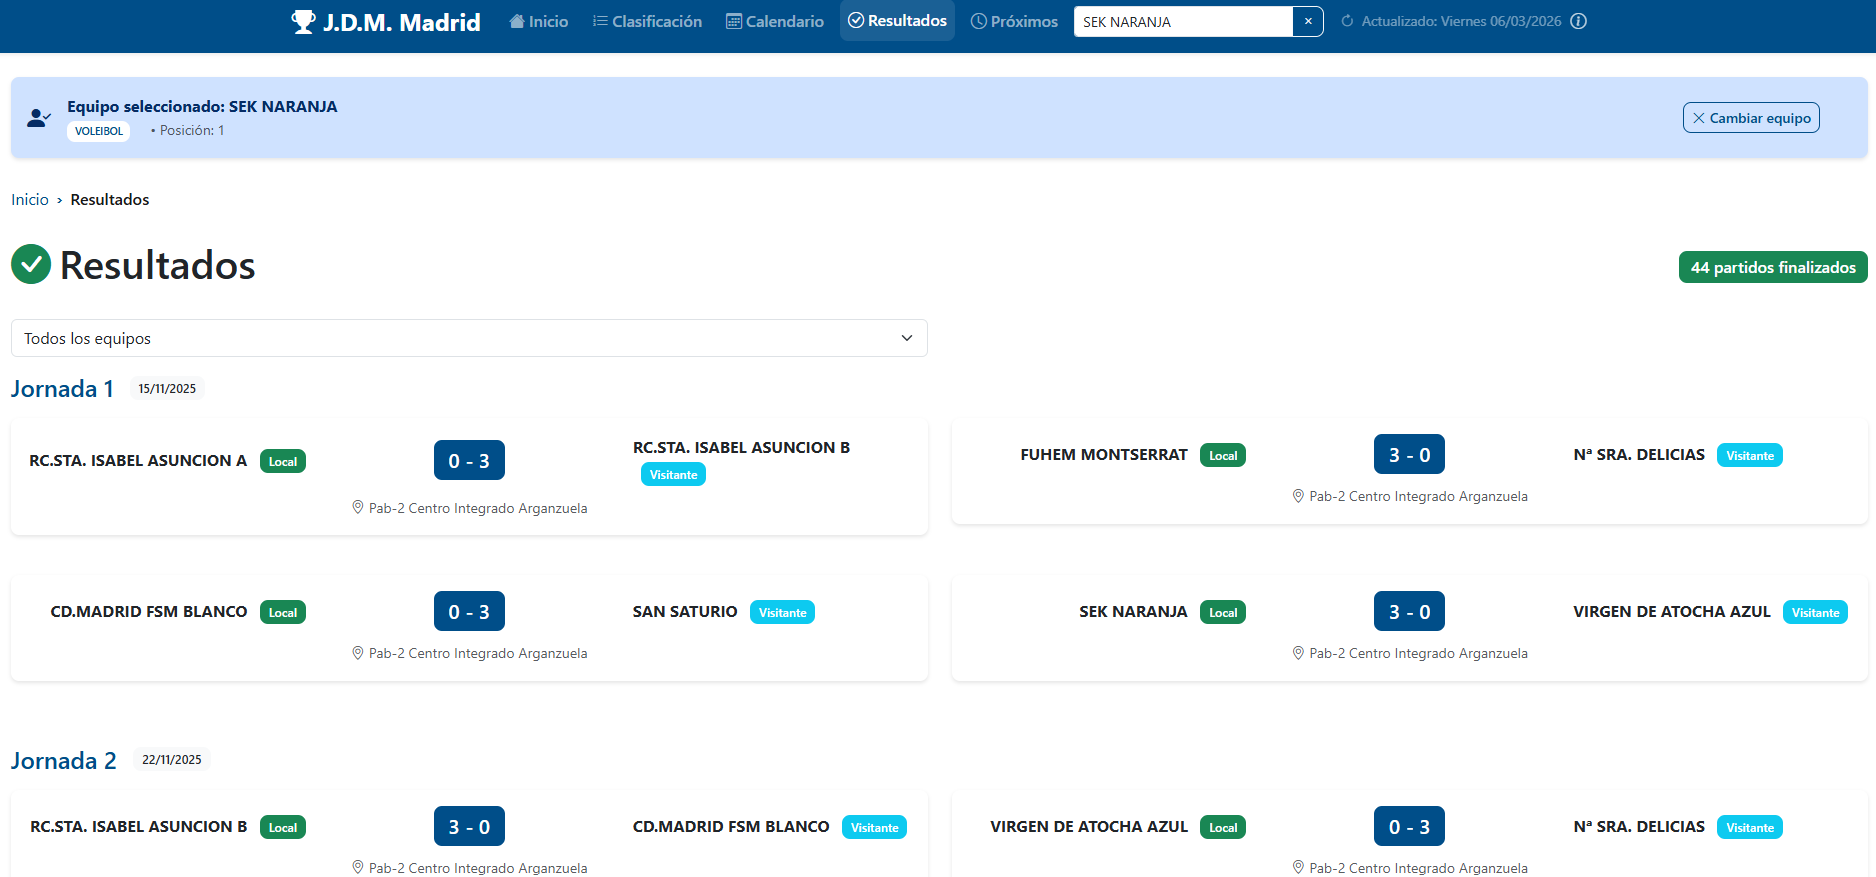Open the Todos los equipos dropdown
Image resolution: width=1876 pixels, height=877 pixels.
(x=468, y=338)
